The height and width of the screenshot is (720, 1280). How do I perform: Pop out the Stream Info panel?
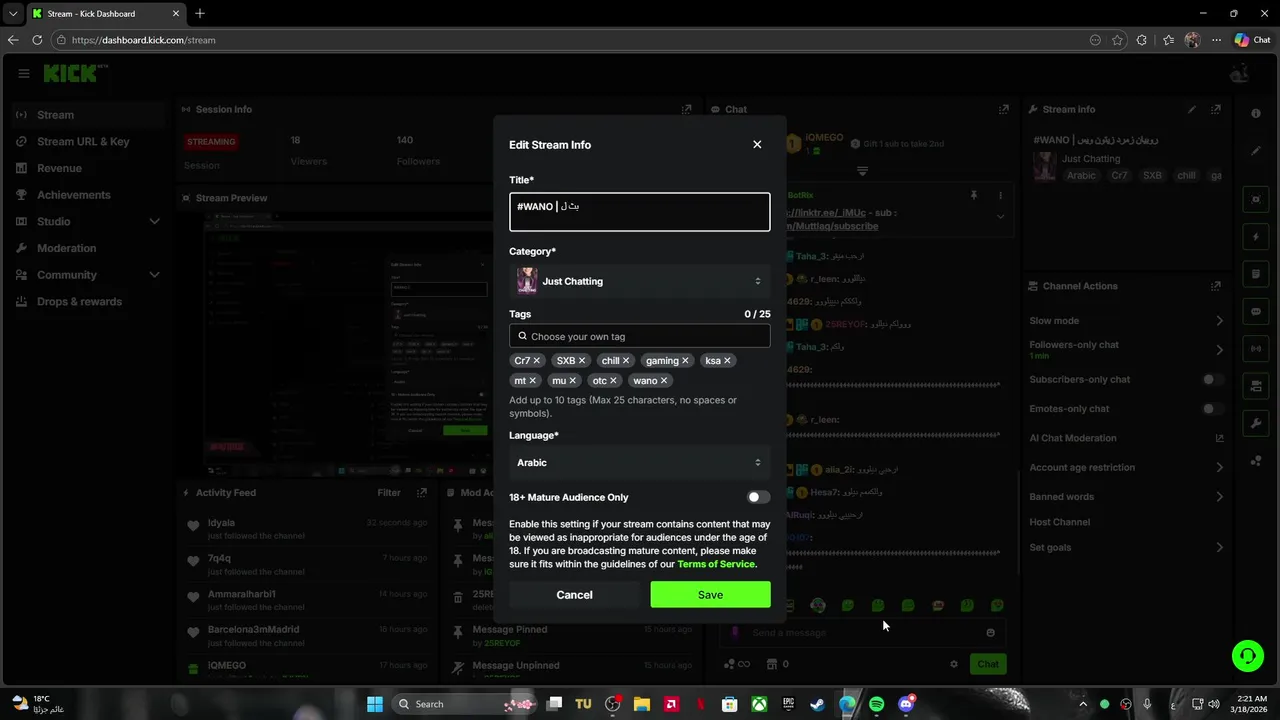1216,109
